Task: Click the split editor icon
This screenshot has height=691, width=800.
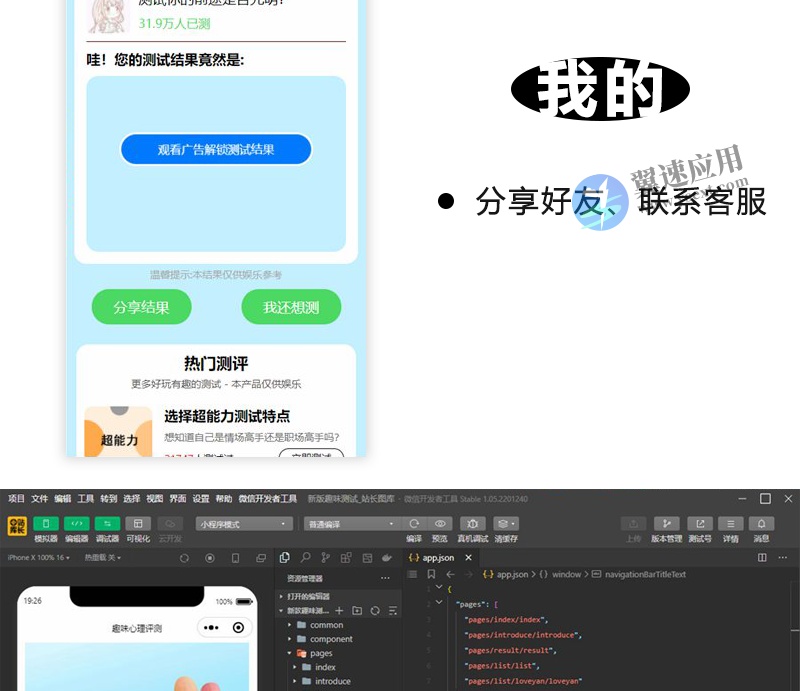Action: (762, 558)
